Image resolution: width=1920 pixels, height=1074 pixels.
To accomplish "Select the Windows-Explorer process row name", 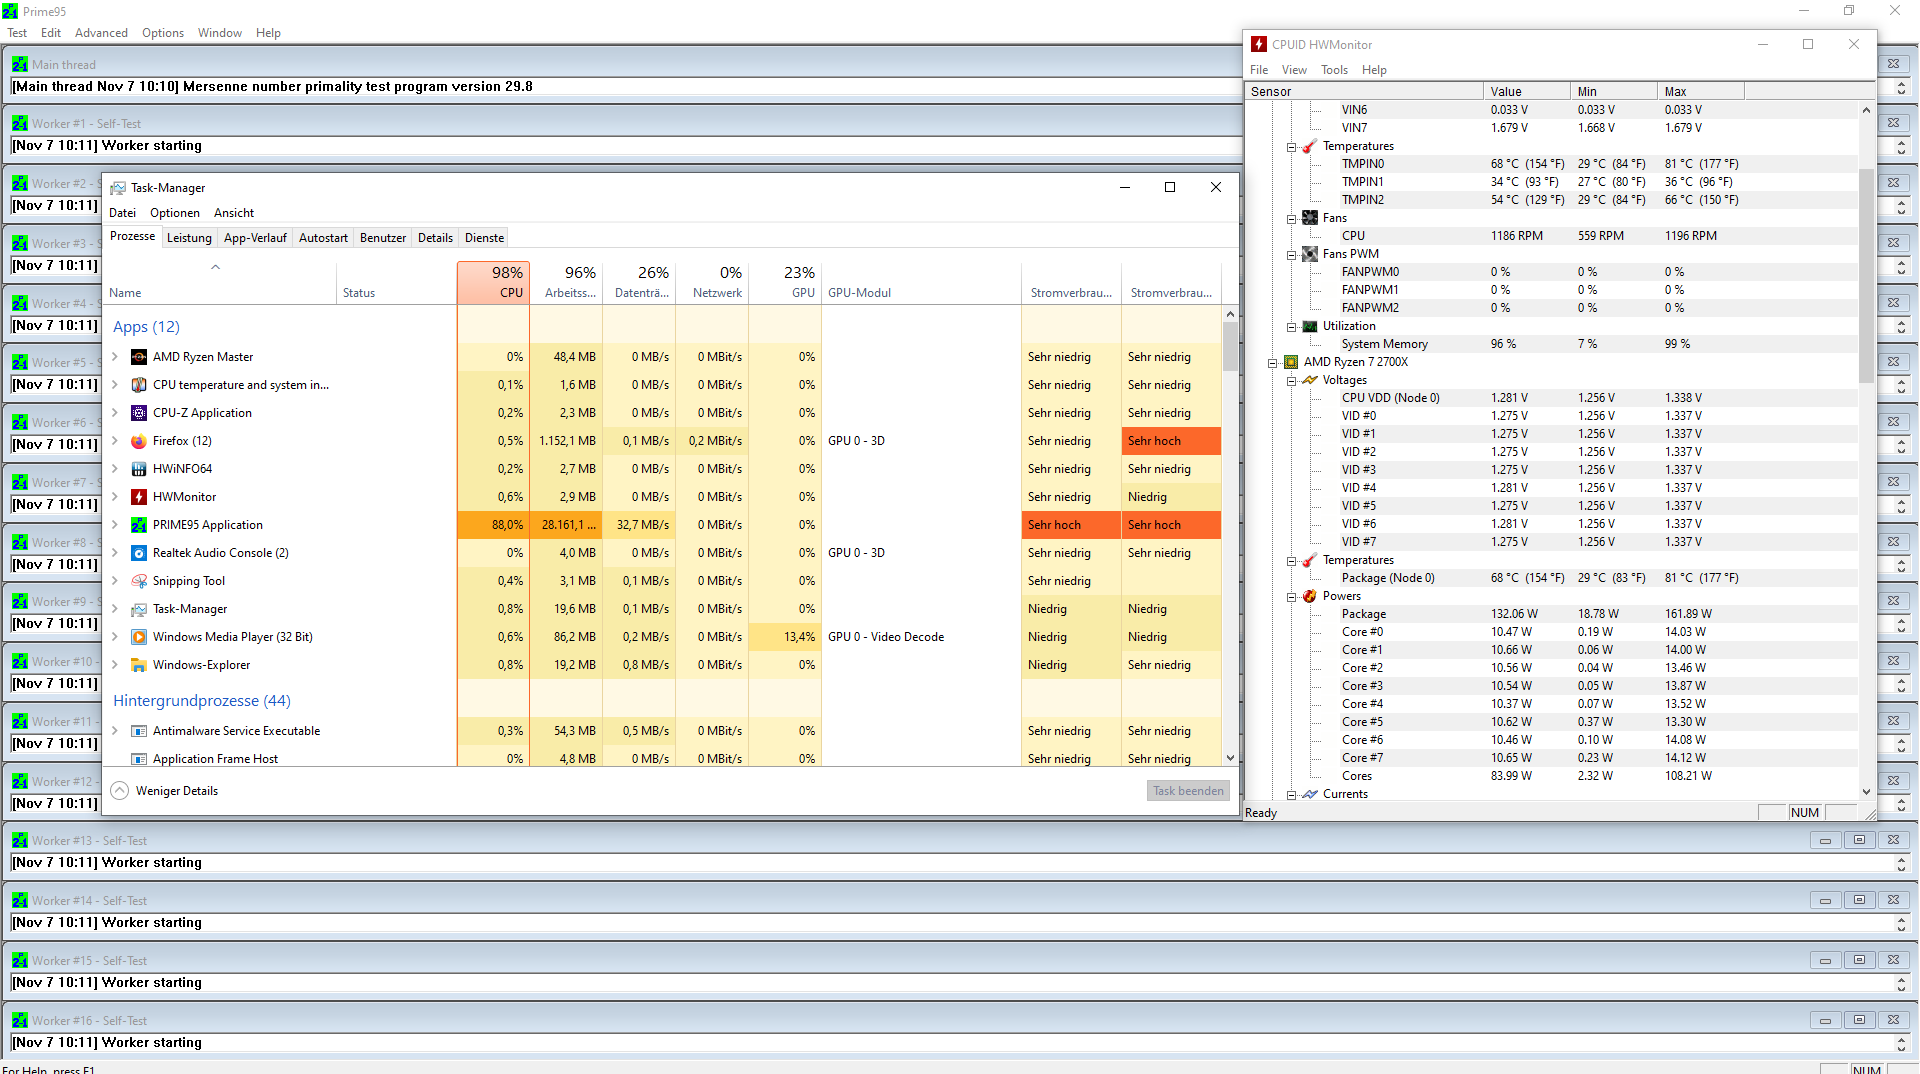I will click(x=201, y=665).
